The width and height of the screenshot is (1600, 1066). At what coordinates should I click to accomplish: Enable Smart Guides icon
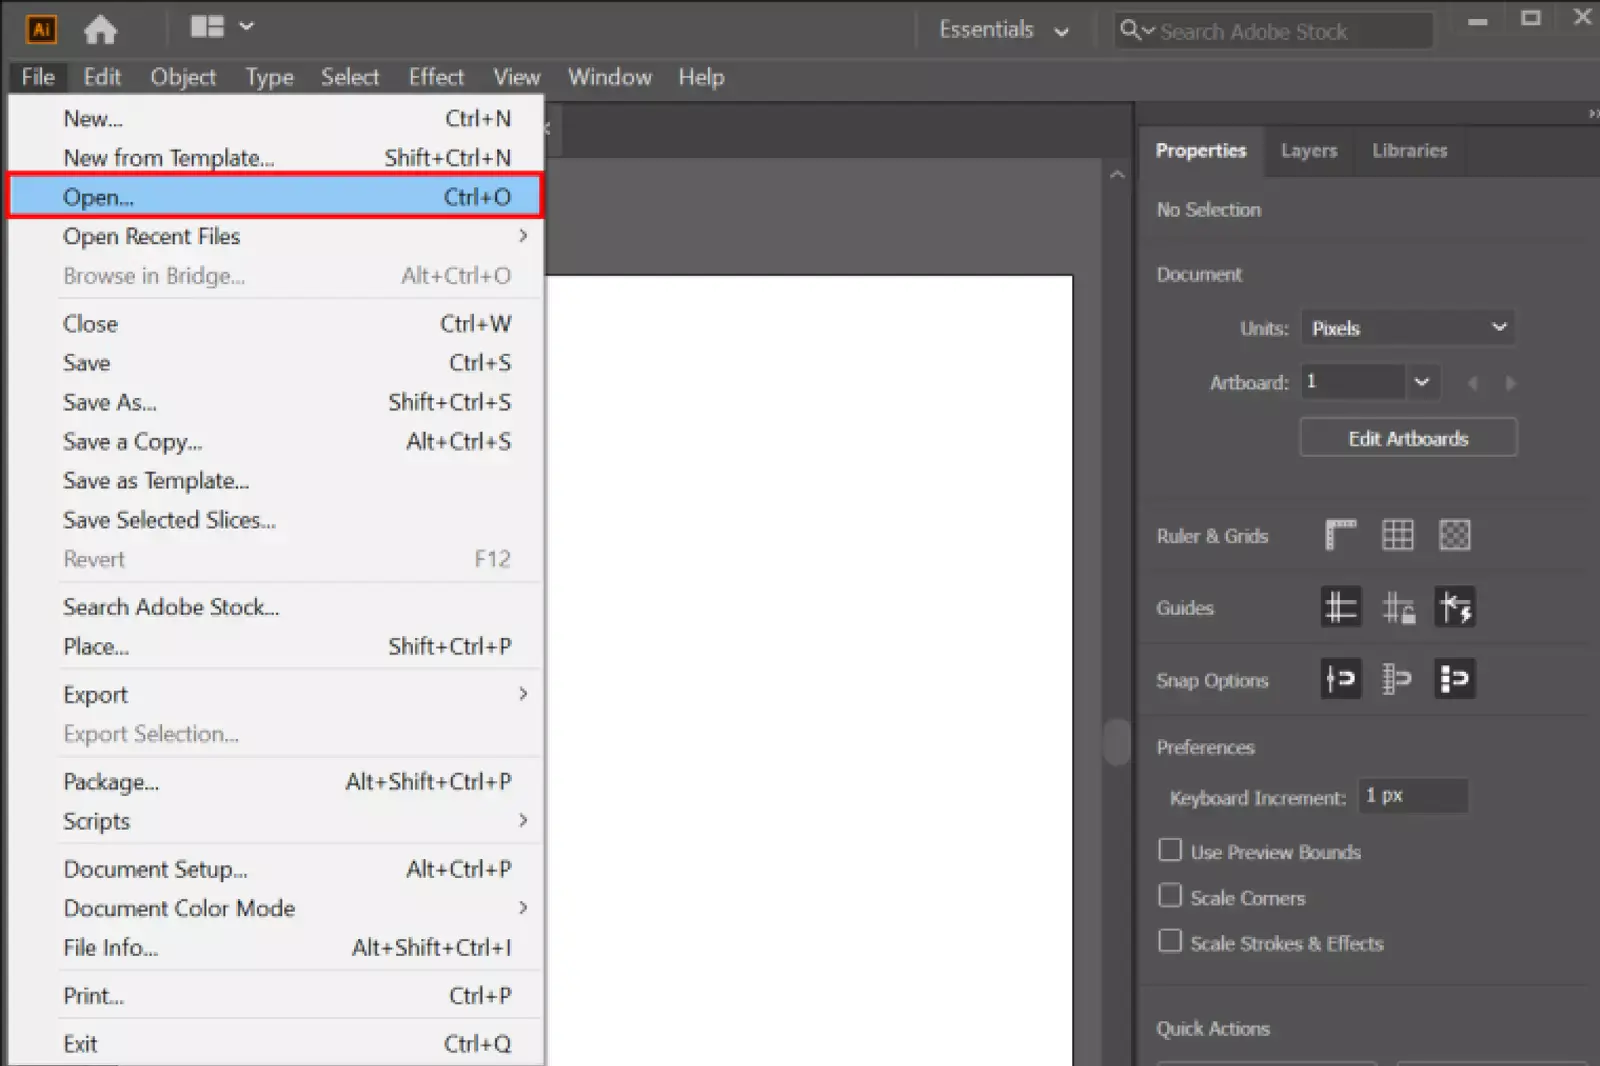tap(1454, 607)
